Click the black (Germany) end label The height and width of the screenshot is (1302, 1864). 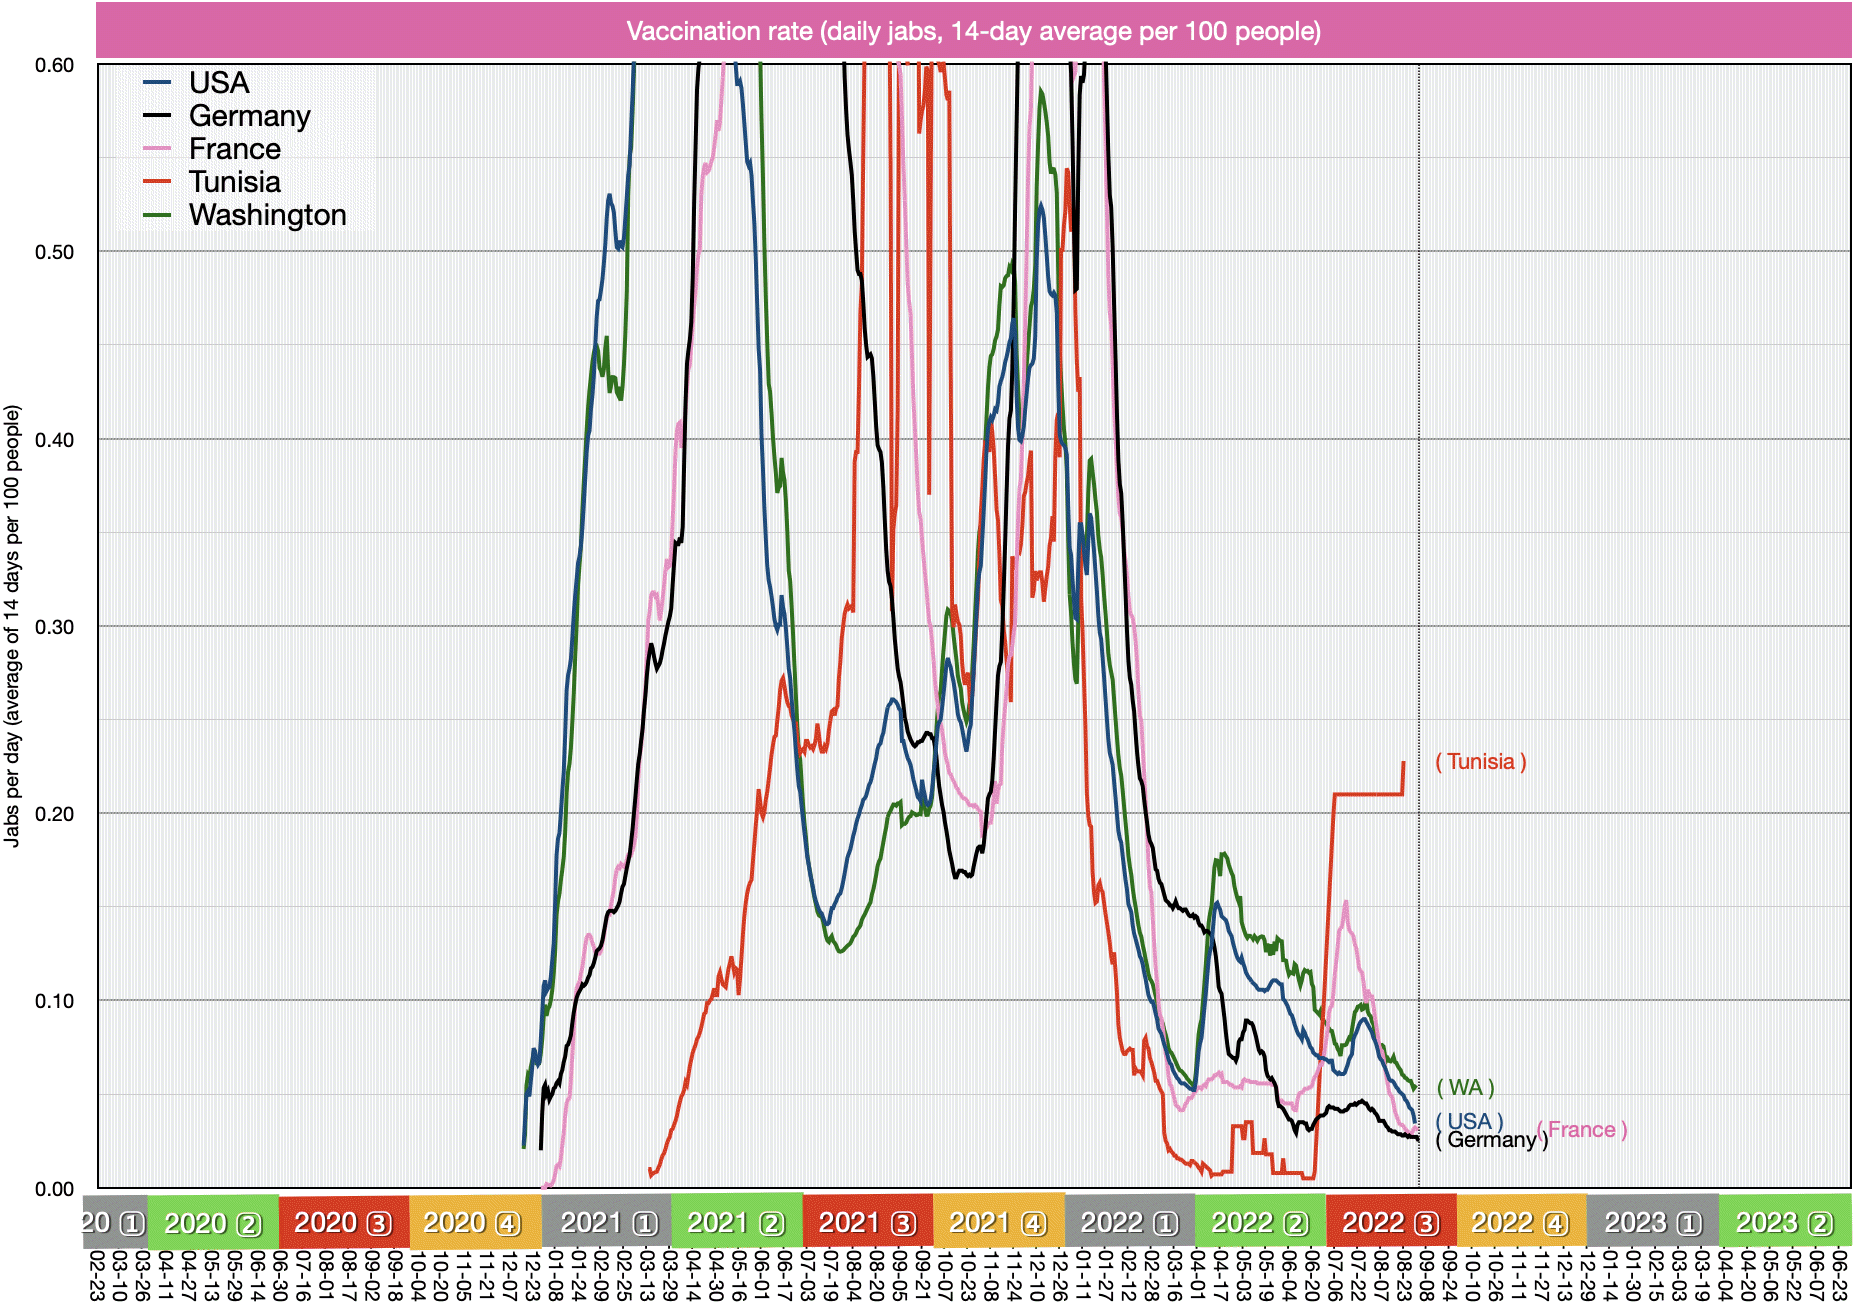coord(1491,1140)
